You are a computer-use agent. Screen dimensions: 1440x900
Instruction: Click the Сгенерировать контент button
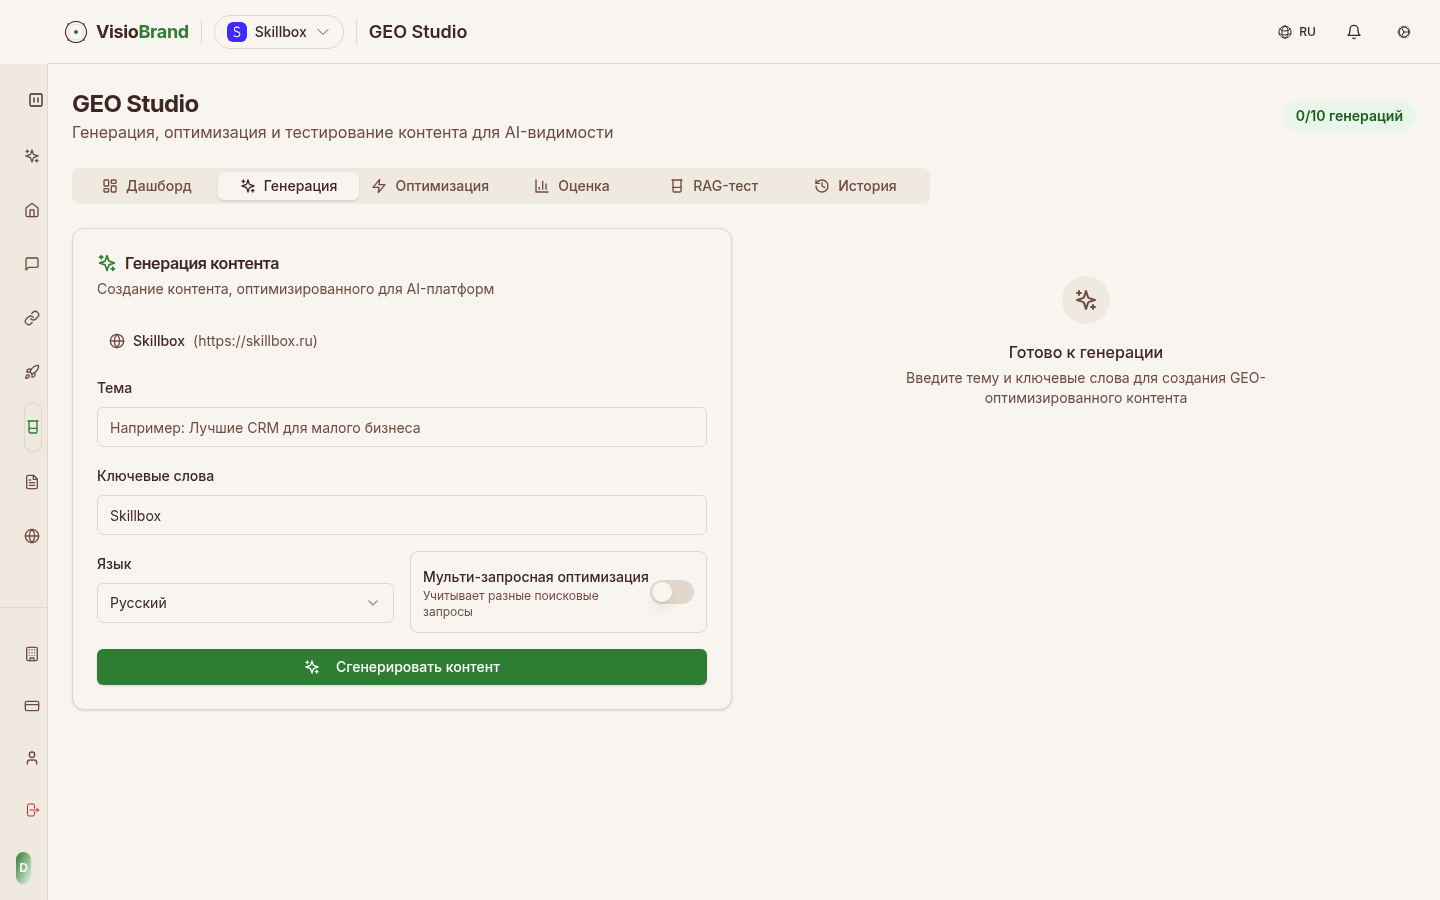402,667
